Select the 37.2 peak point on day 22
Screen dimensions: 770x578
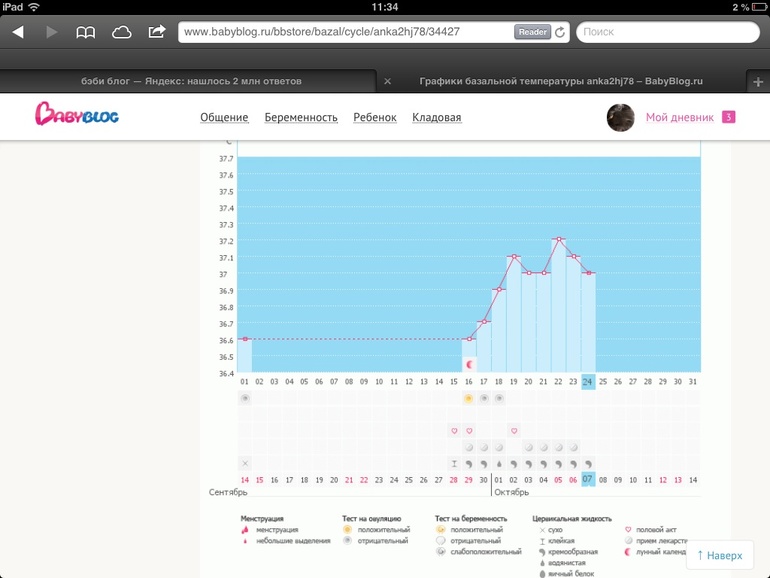559,239
